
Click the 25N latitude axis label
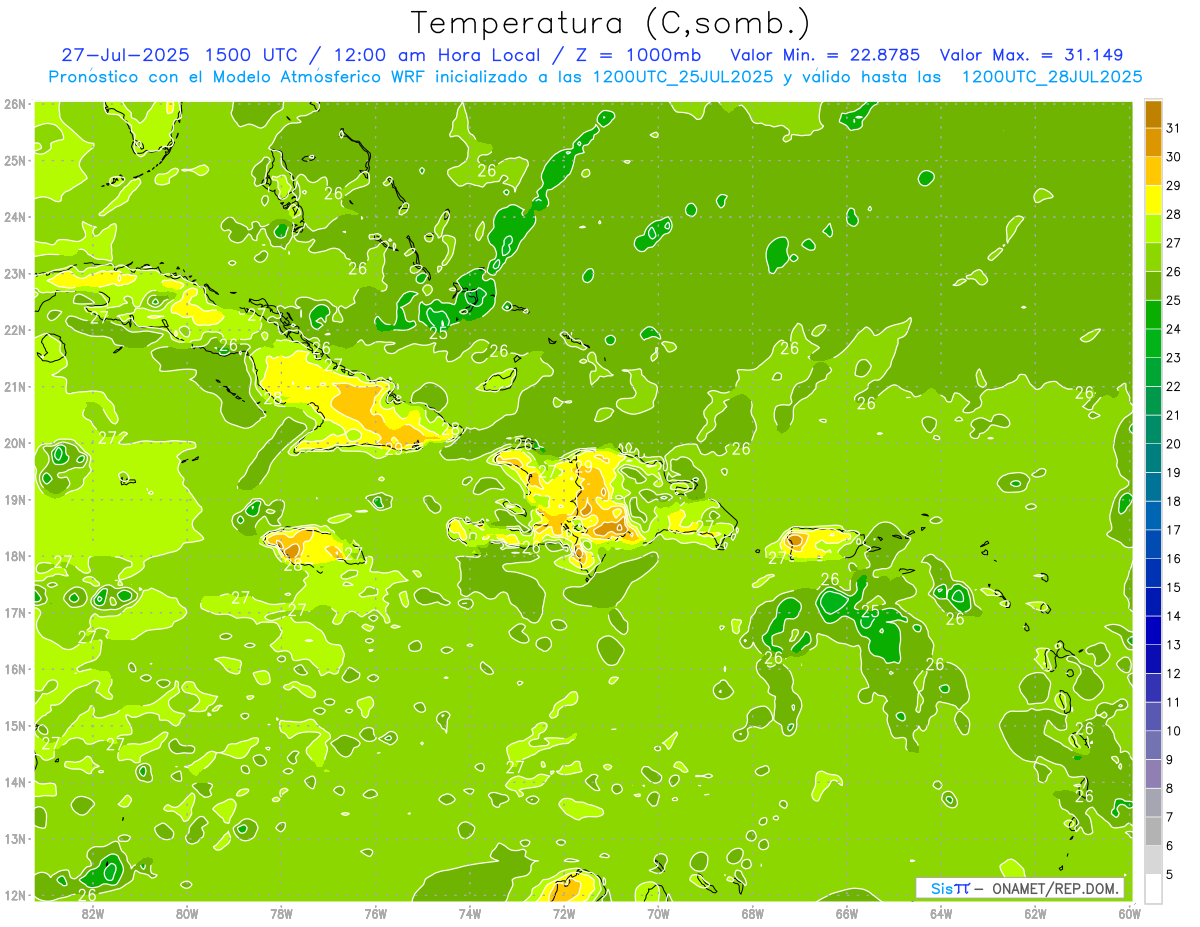15,161
